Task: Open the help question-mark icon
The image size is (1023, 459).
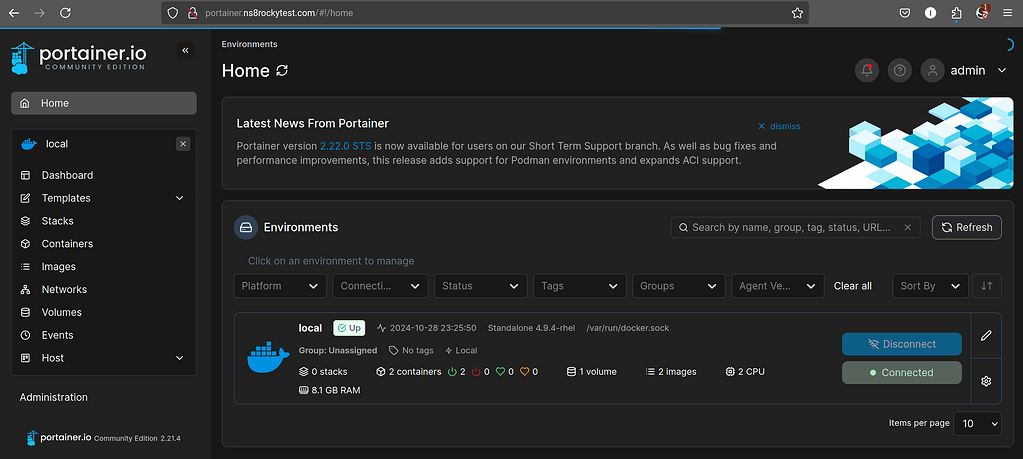Action: (900, 70)
